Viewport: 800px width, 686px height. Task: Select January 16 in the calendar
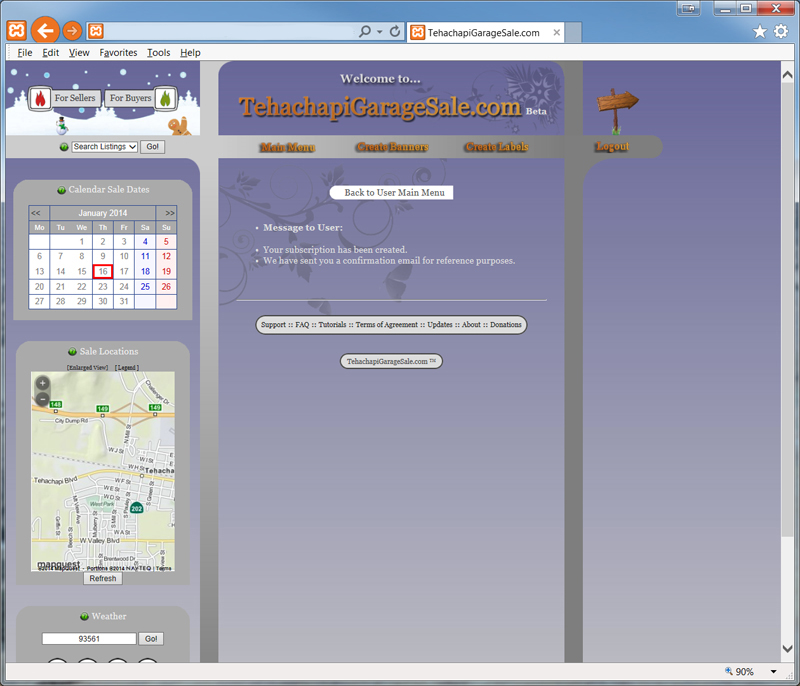[x=103, y=271]
